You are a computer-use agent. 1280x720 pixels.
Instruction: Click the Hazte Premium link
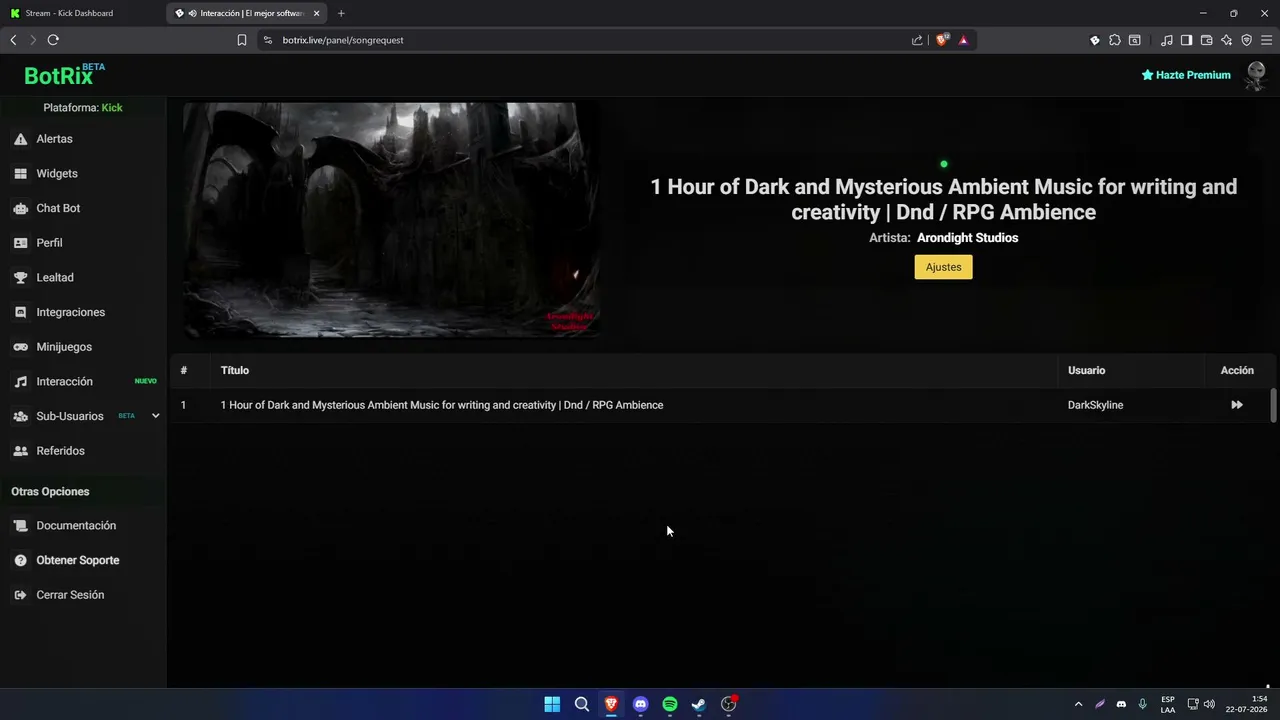tap(1186, 75)
